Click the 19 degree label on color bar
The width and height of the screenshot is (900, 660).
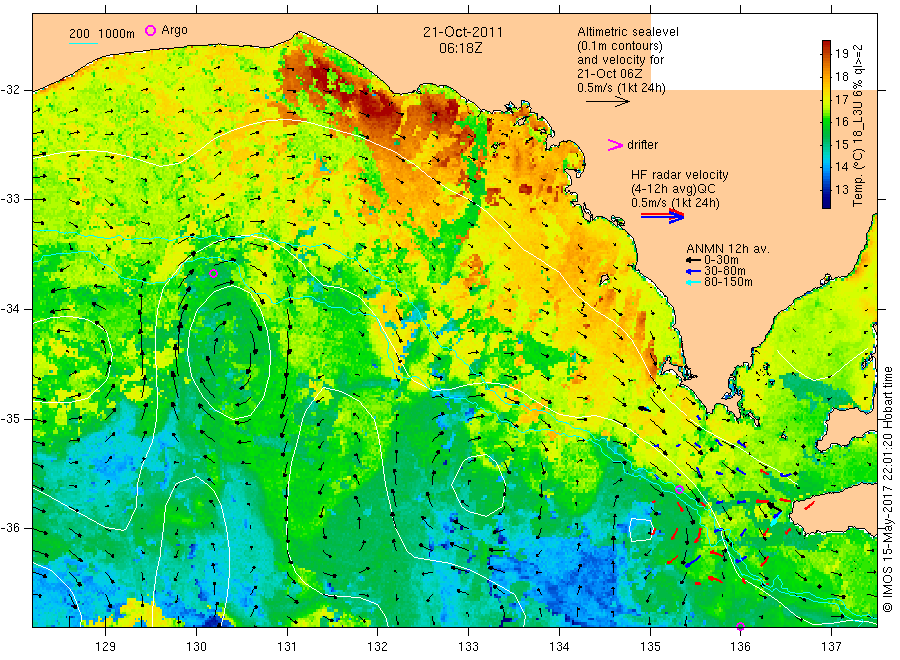(x=841, y=54)
